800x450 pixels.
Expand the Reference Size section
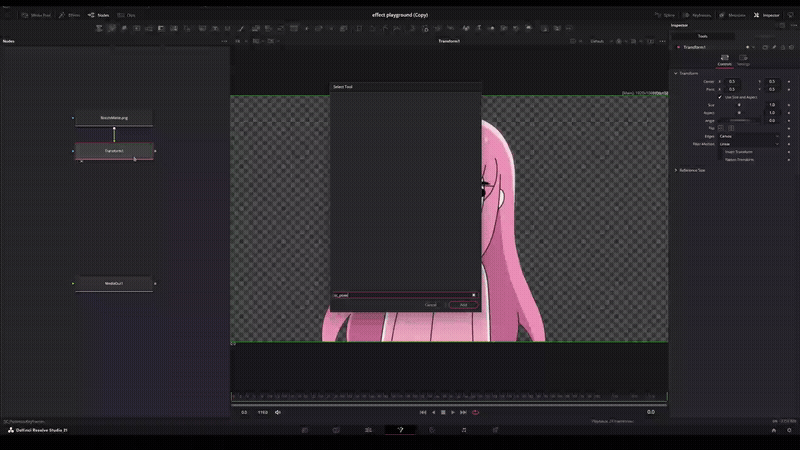[676, 170]
